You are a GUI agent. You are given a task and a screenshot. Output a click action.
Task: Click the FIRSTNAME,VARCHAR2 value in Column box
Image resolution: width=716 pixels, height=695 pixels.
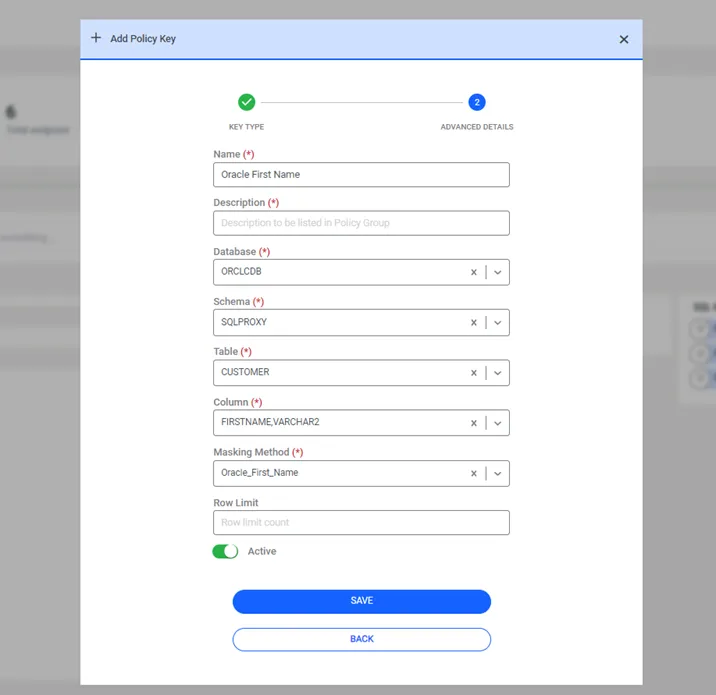click(x=270, y=421)
